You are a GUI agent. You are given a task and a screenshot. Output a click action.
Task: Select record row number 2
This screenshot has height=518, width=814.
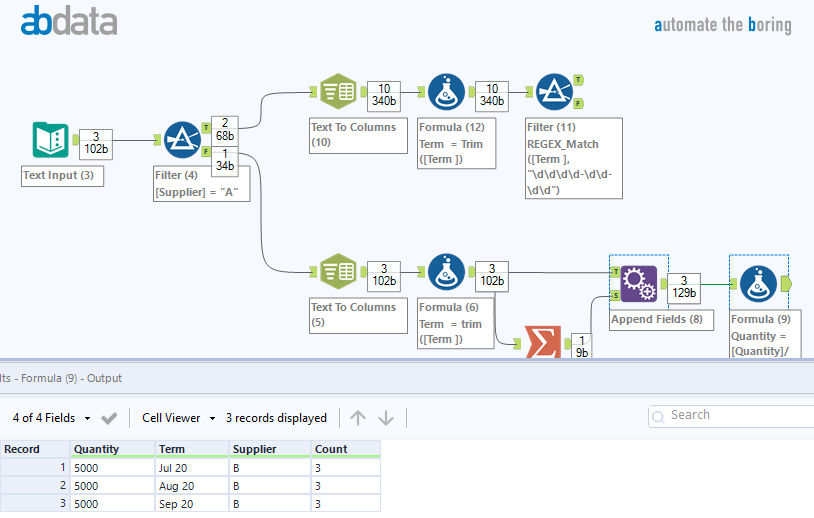click(35, 486)
